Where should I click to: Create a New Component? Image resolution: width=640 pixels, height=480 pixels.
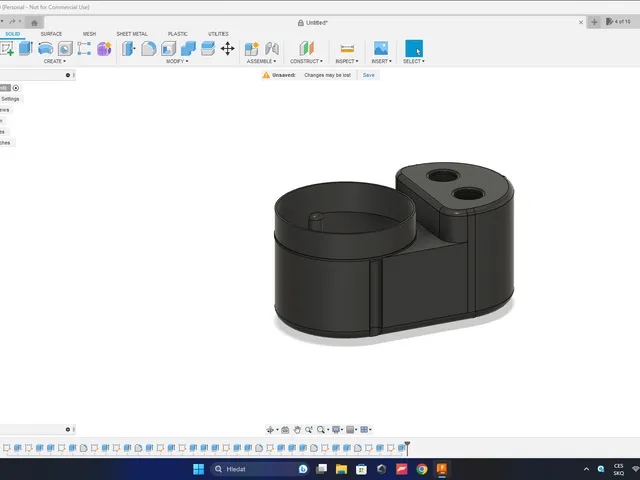251,49
